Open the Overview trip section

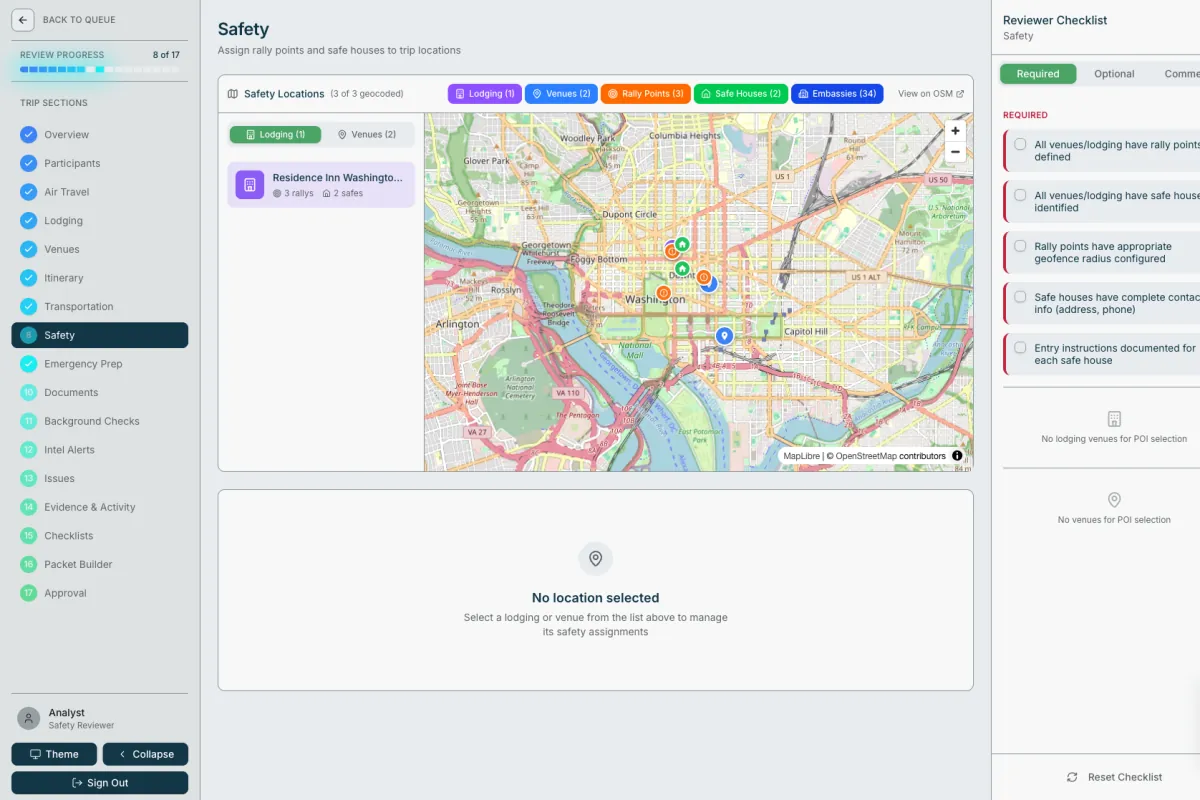100,134
